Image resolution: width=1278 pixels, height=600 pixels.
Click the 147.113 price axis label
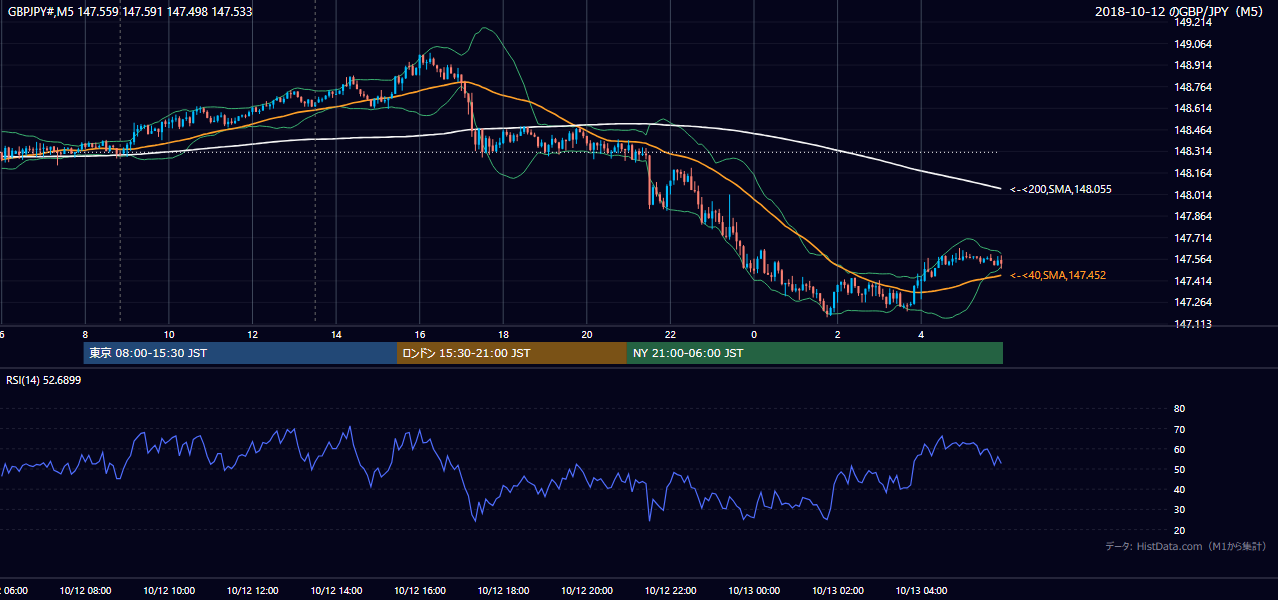1193,324
